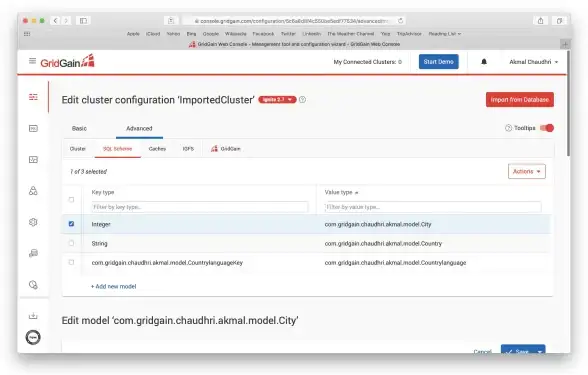This screenshot has height=375, width=588.
Task: Open the Akmal Chaudhri user menu
Action: click(x=533, y=62)
